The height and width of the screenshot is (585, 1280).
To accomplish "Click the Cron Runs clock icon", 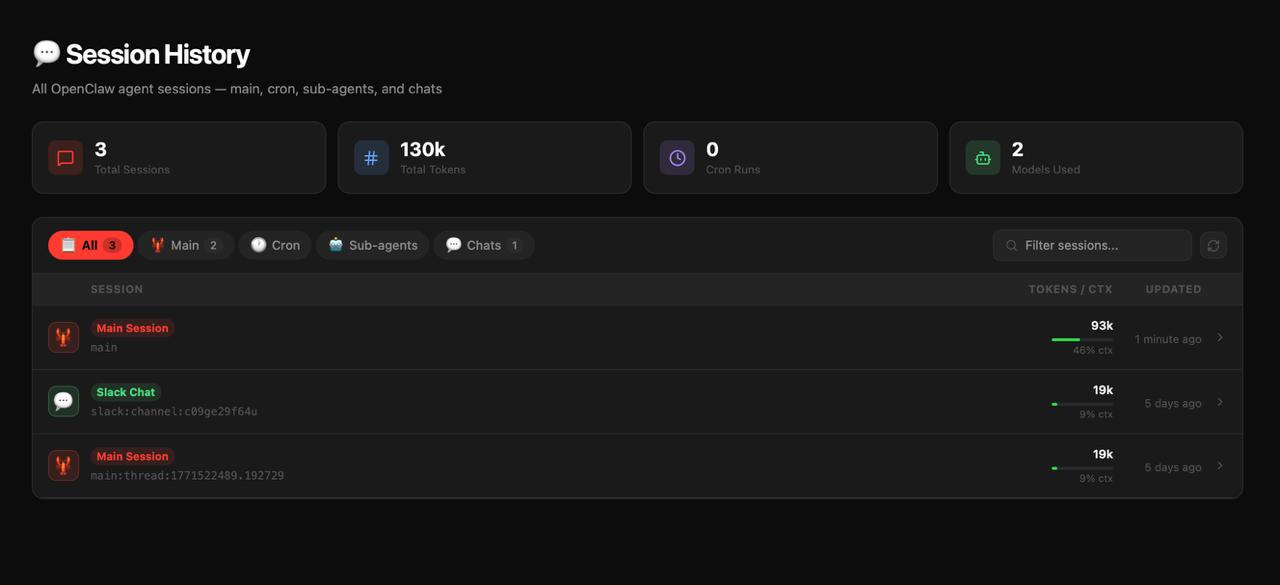I will click(677, 158).
